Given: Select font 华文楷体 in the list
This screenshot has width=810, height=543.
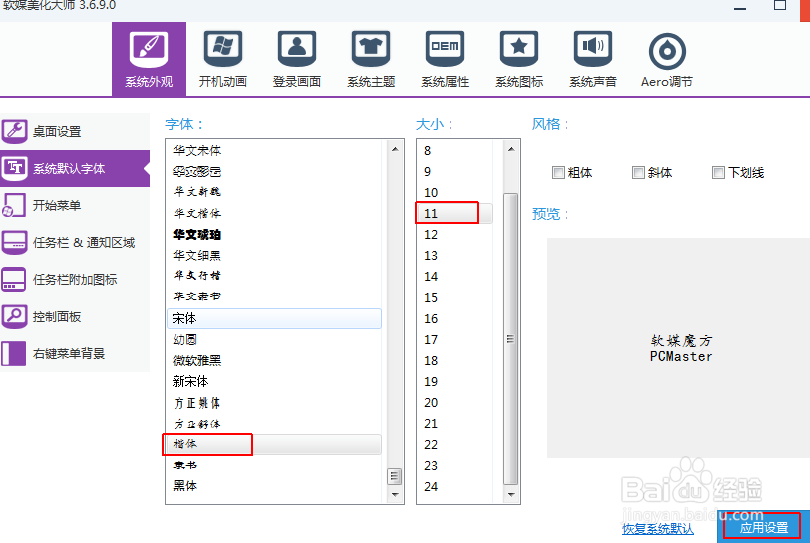Looking at the screenshot, I should click(274, 213).
